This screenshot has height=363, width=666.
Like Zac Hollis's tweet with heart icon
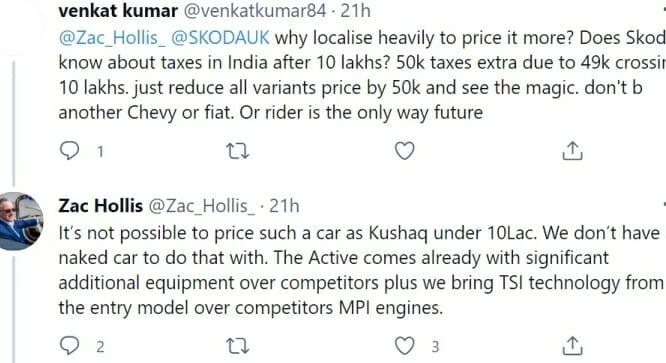[x=404, y=346]
